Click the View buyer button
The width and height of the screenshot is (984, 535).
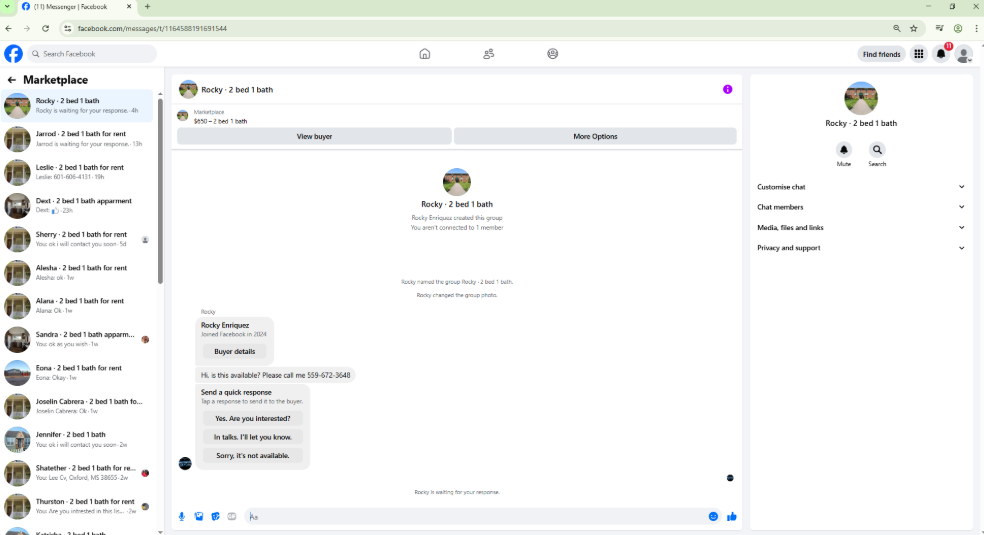[x=314, y=136]
